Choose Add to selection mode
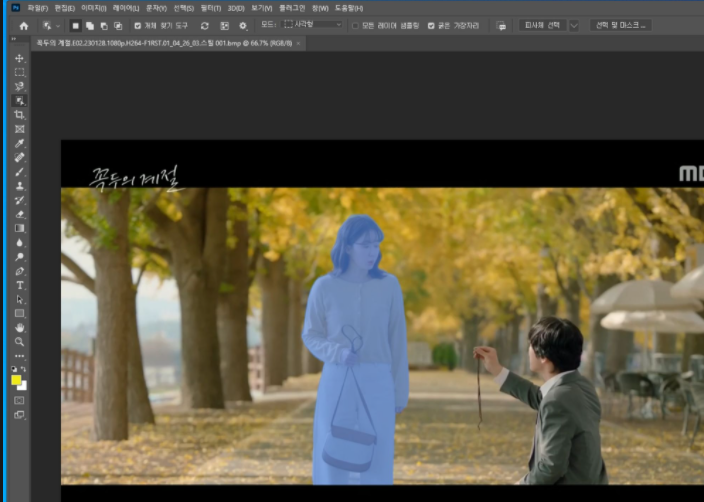Image resolution: width=704 pixels, height=502 pixels. [x=90, y=26]
